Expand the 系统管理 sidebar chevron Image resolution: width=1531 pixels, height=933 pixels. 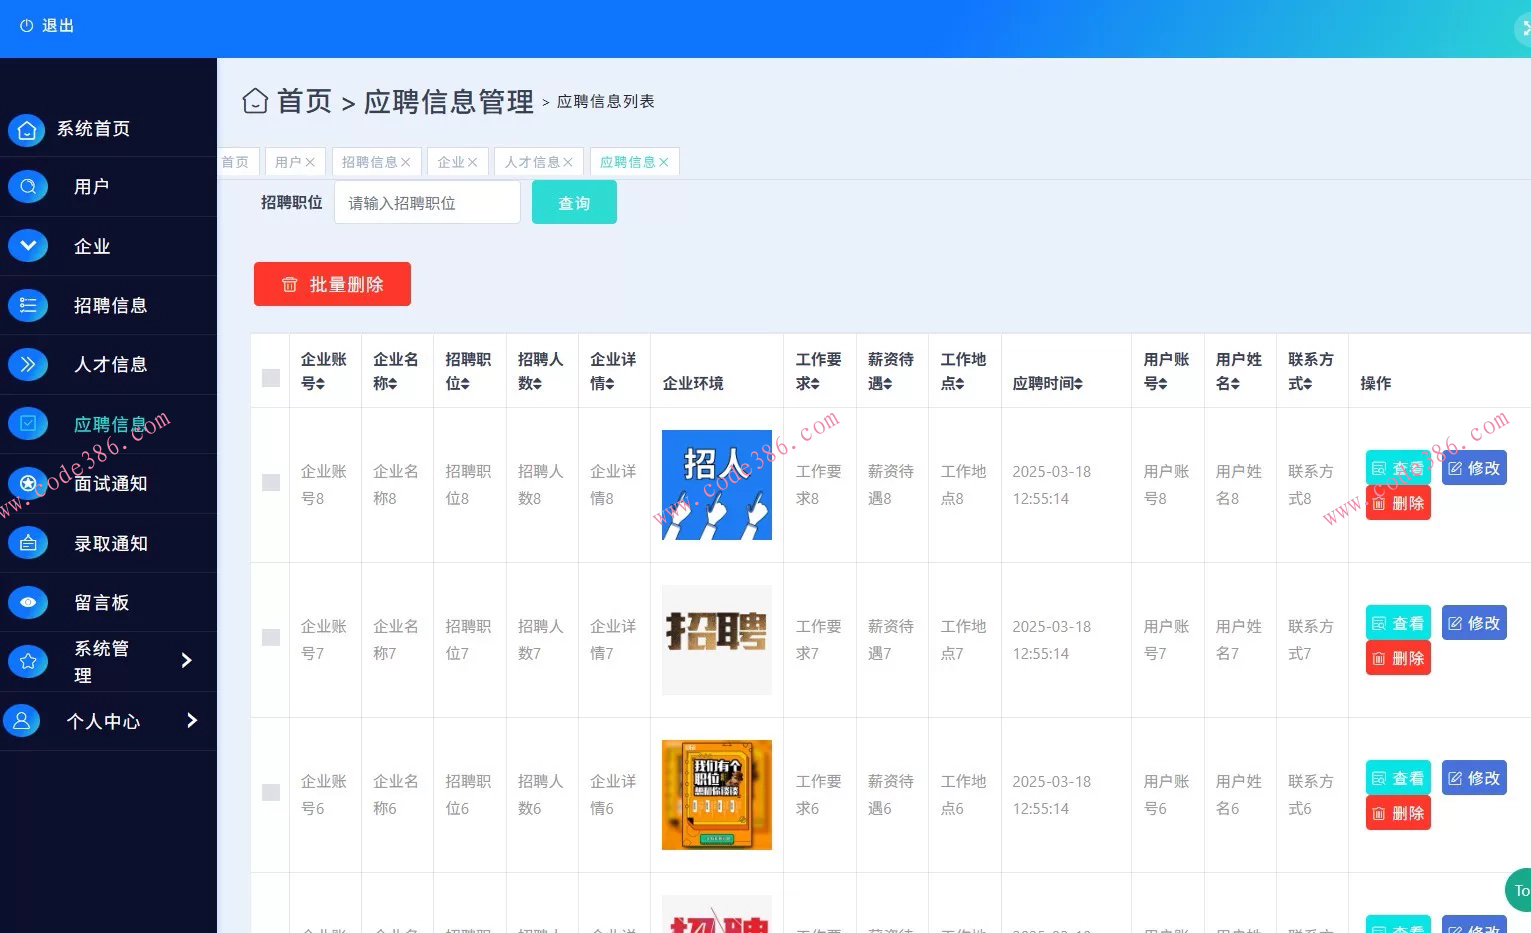(186, 660)
